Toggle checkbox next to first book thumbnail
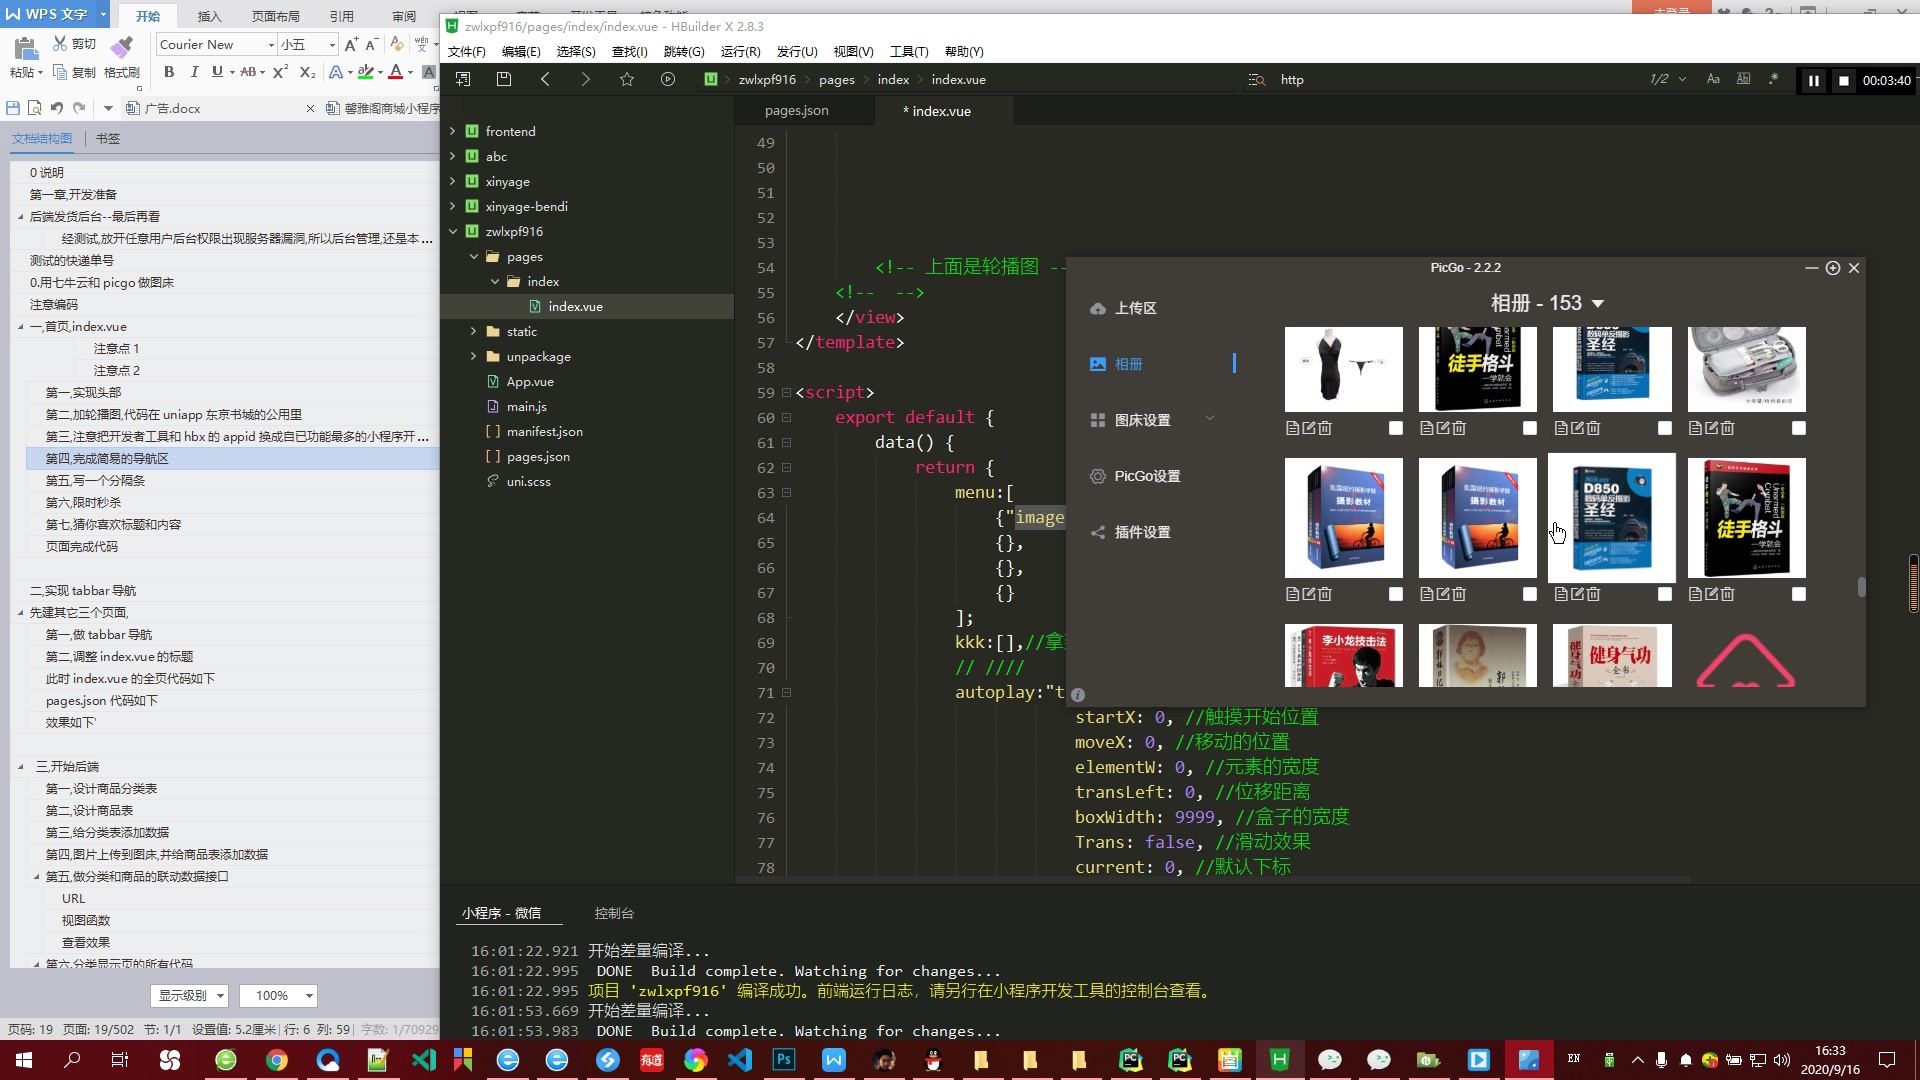Viewport: 1920px width, 1080px height. 1530,427
